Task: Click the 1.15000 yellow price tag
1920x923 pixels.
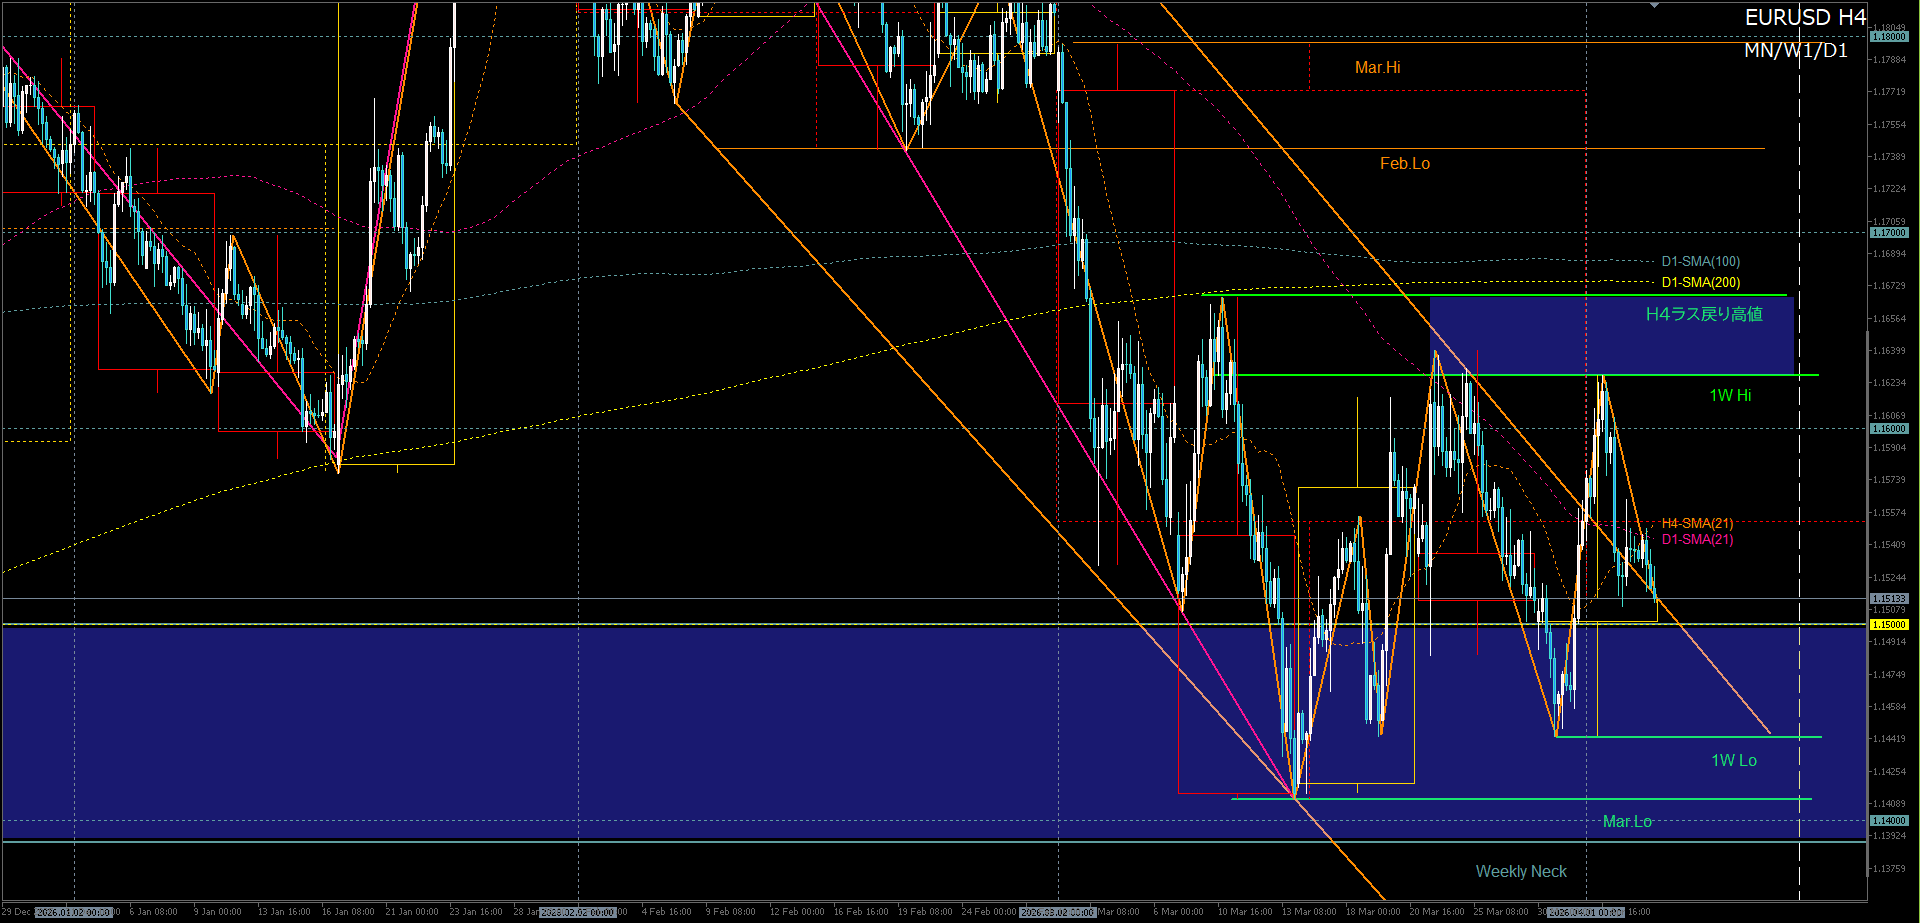Action: (x=1888, y=624)
